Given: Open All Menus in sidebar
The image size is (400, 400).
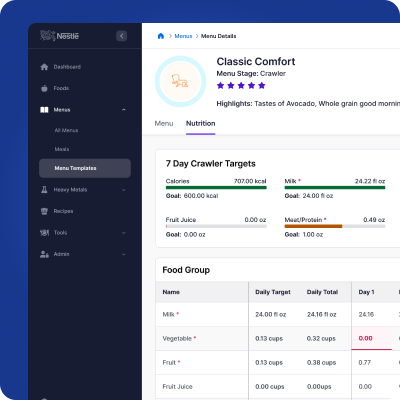Looking at the screenshot, I should click(66, 130).
